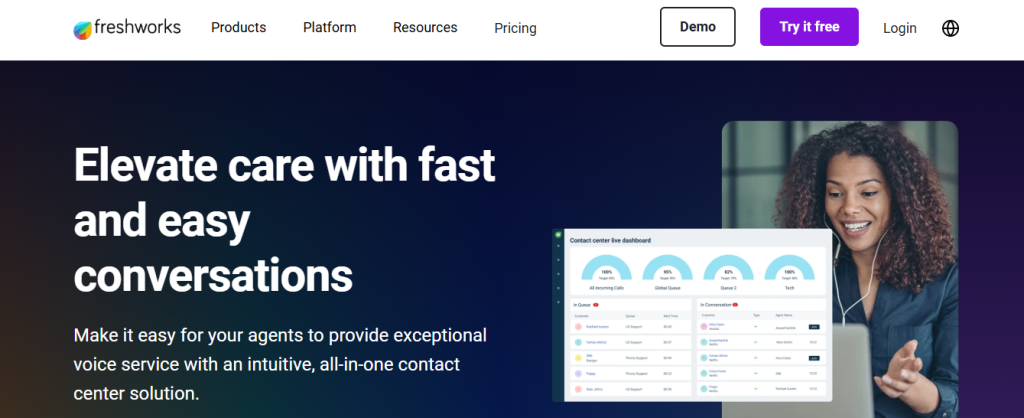The image size is (1024, 418).
Task: Expand the Products menu
Action: (x=239, y=28)
